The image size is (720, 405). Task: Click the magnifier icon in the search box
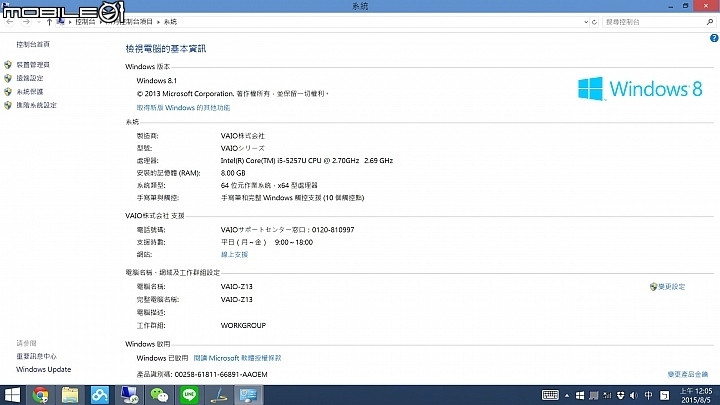tap(710, 22)
